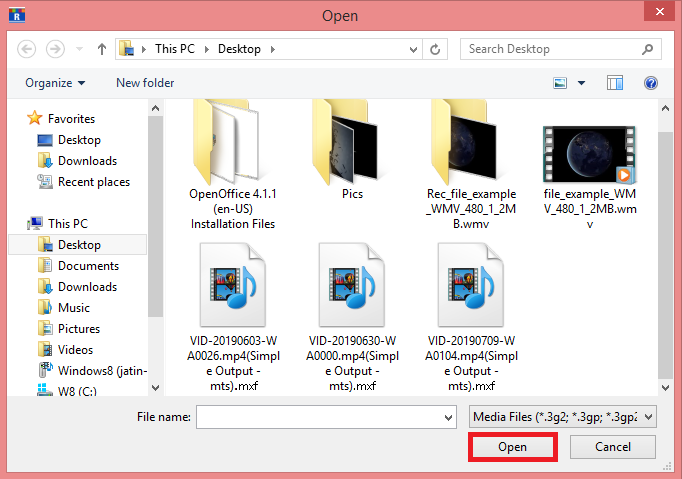This screenshot has height=479, width=682.
Task: Open Recent places under Favorites
Action: click(x=94, y=181)
